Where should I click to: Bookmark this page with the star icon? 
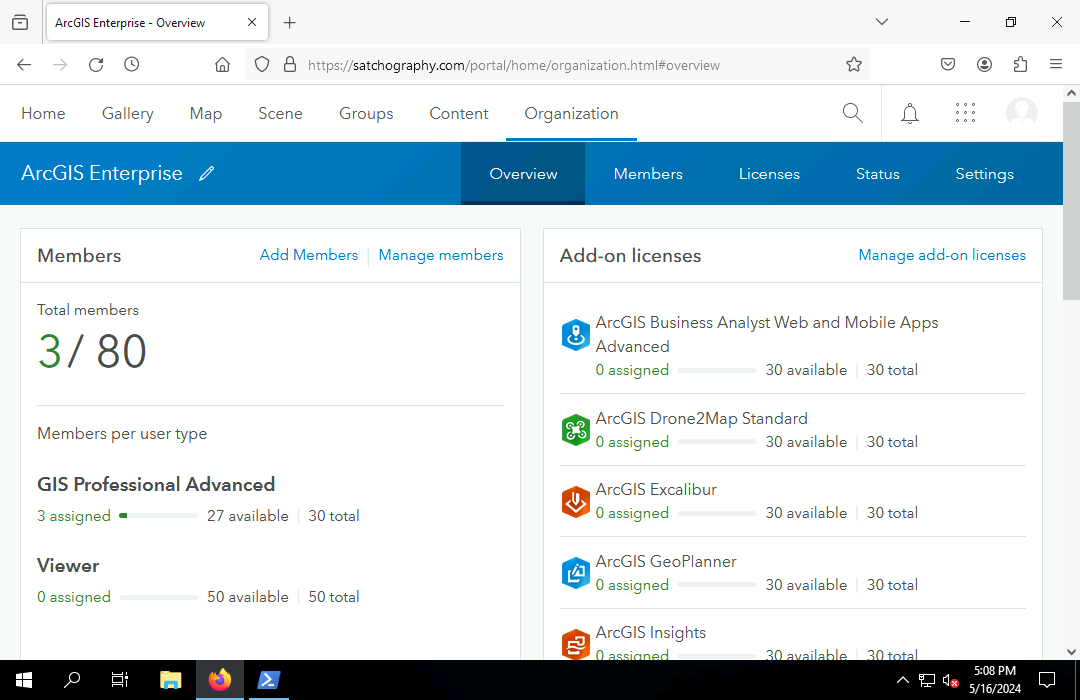(x=854, y=65)
